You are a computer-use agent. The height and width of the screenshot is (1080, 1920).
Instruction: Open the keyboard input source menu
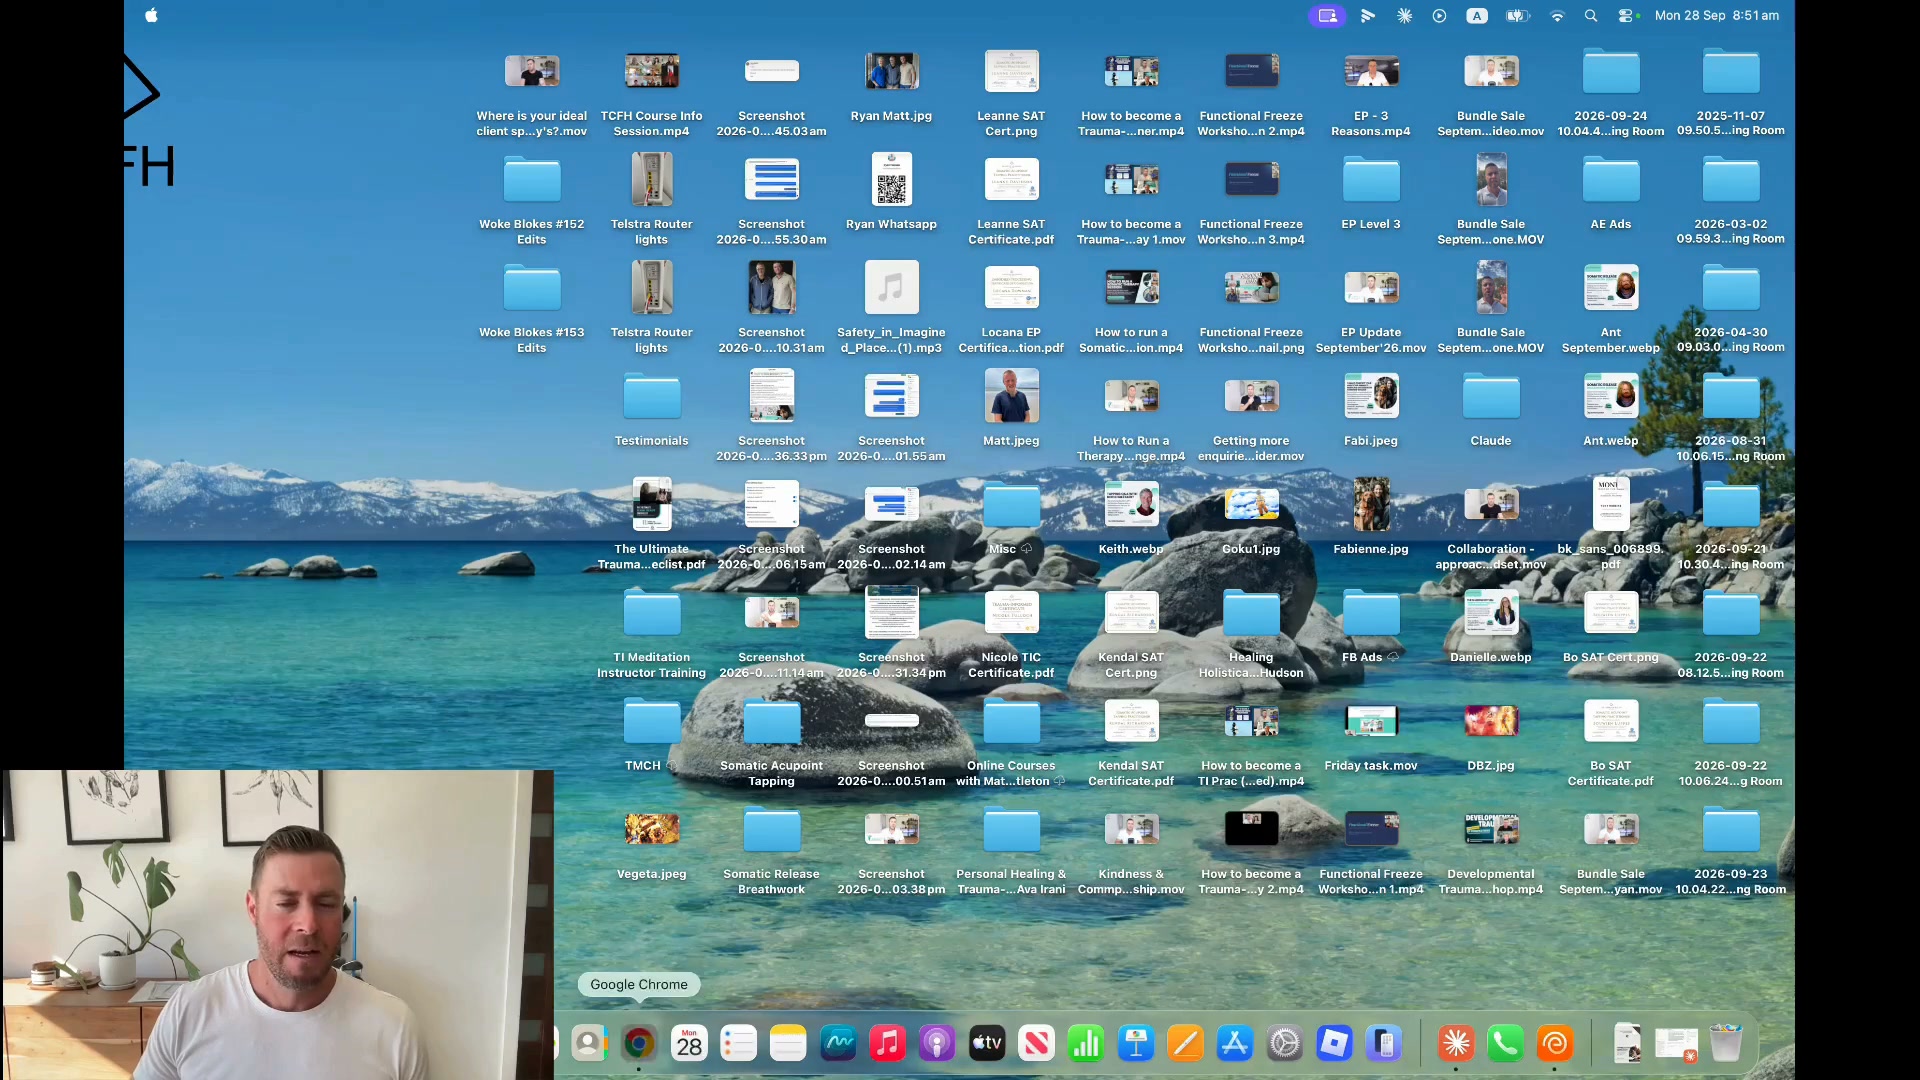click(x=1477, y=15)
